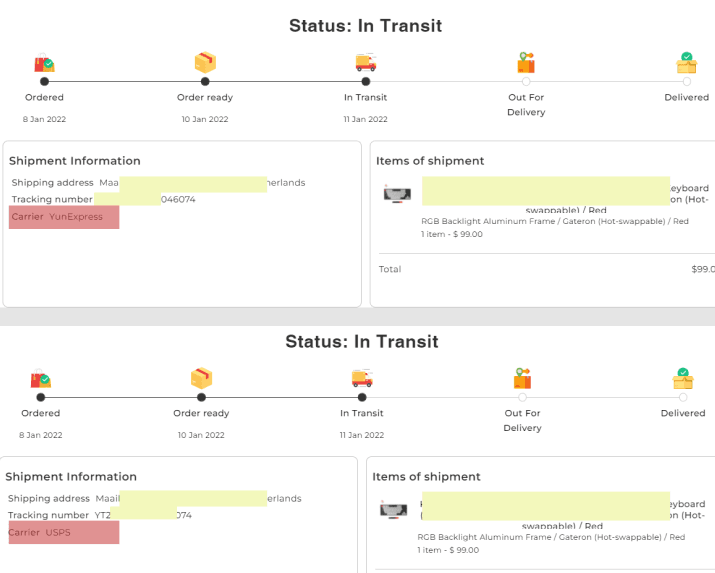
Task: Click the In Transit truck icon in top tracker
Action: (365, 63)
